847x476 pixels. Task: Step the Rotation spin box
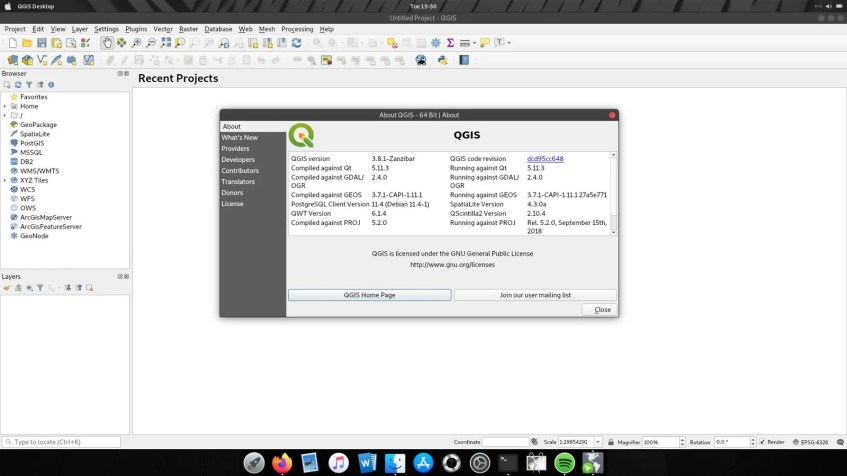tap(752, 442)
